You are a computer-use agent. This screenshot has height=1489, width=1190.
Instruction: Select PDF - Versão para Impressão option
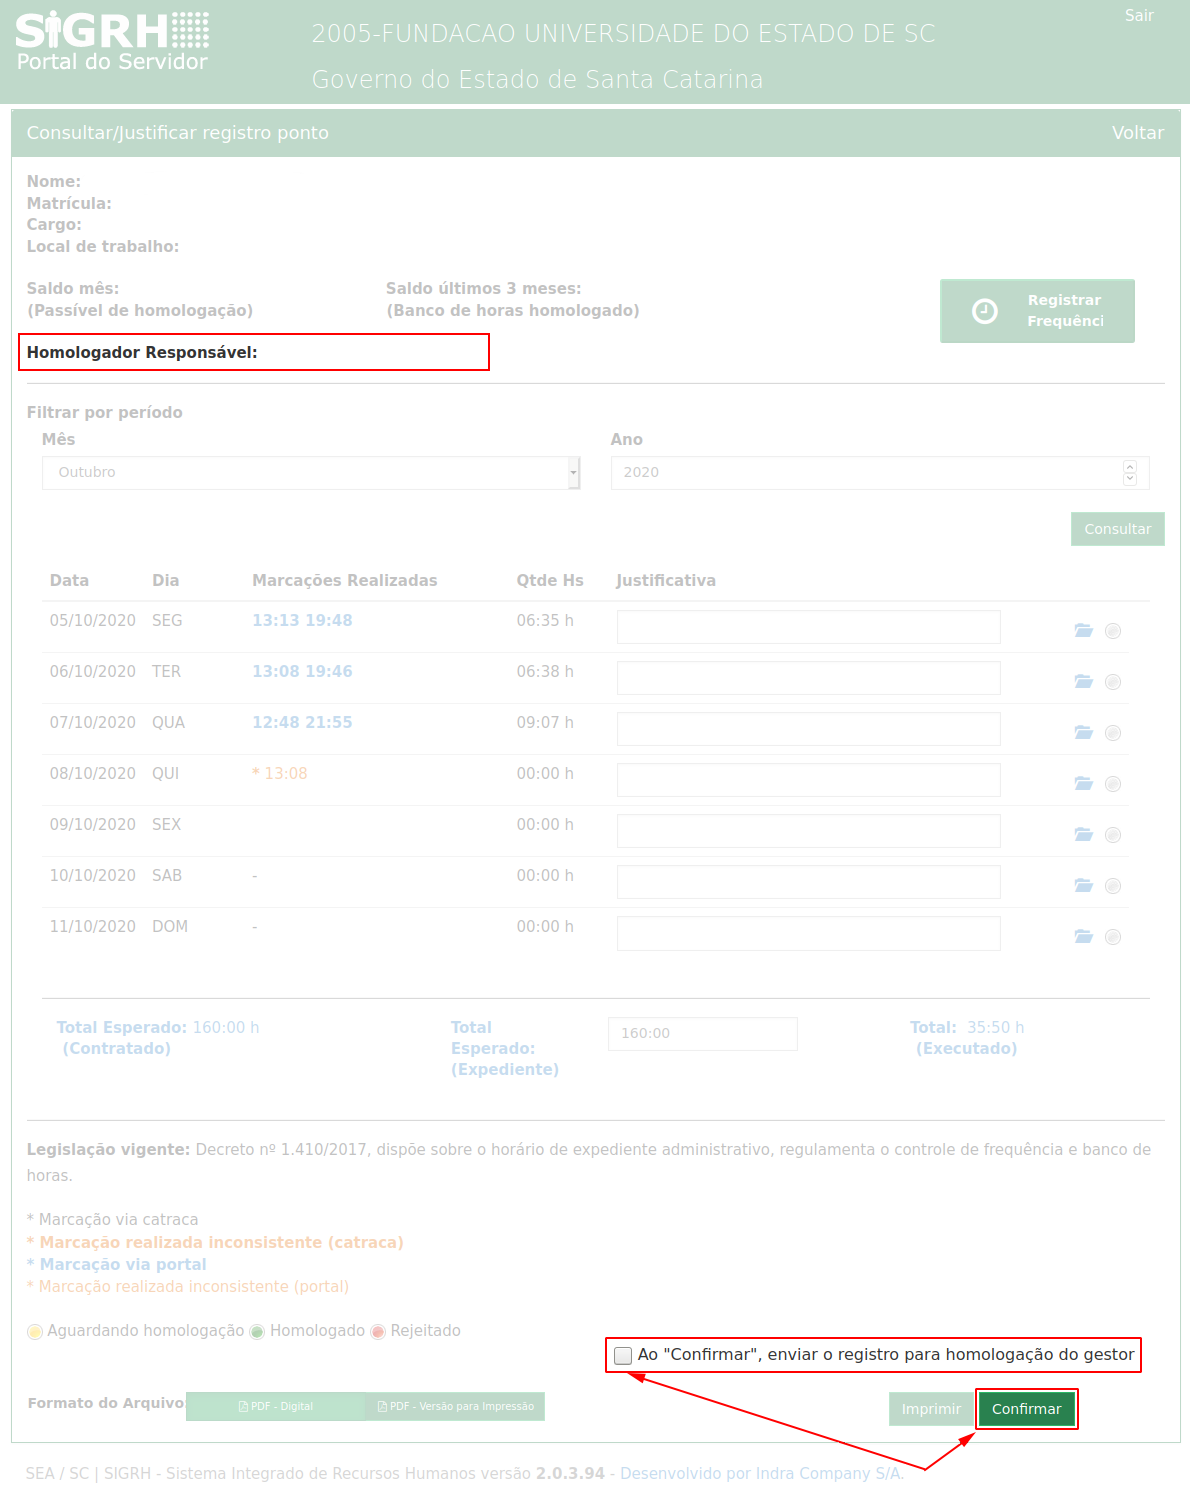tap(455, 1406)
